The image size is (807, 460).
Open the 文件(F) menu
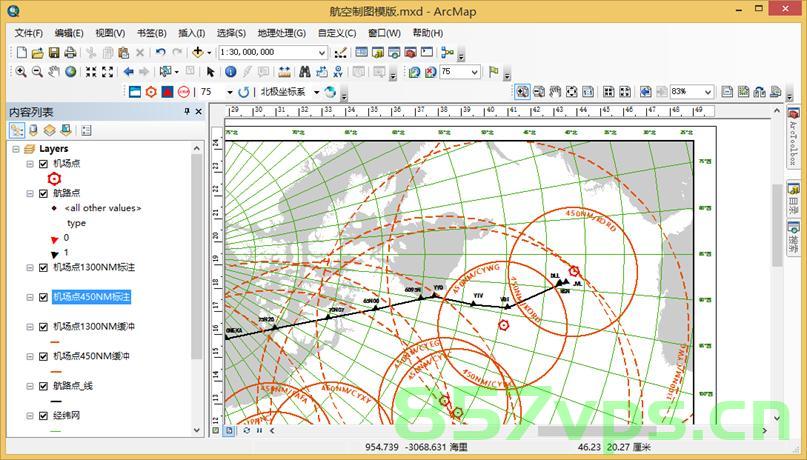[x=28, y=33]
